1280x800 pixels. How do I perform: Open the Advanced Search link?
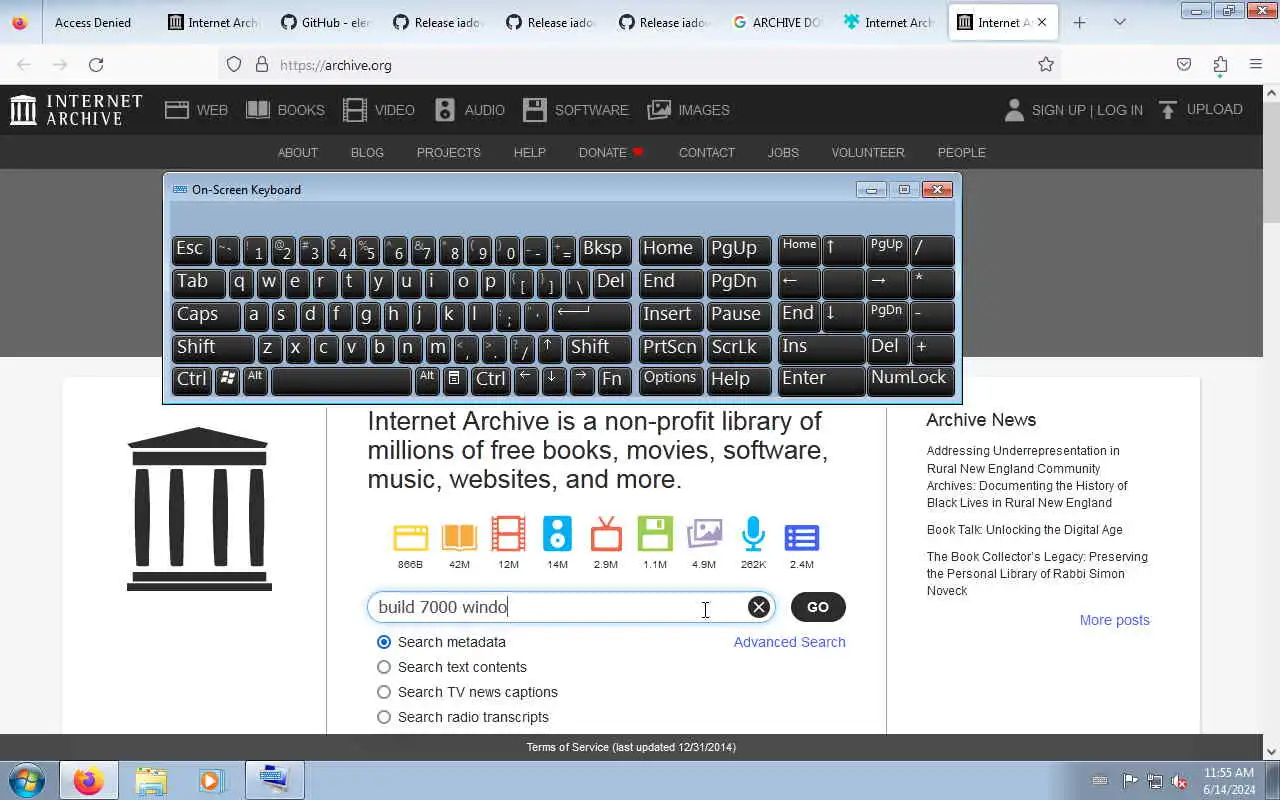789,642
